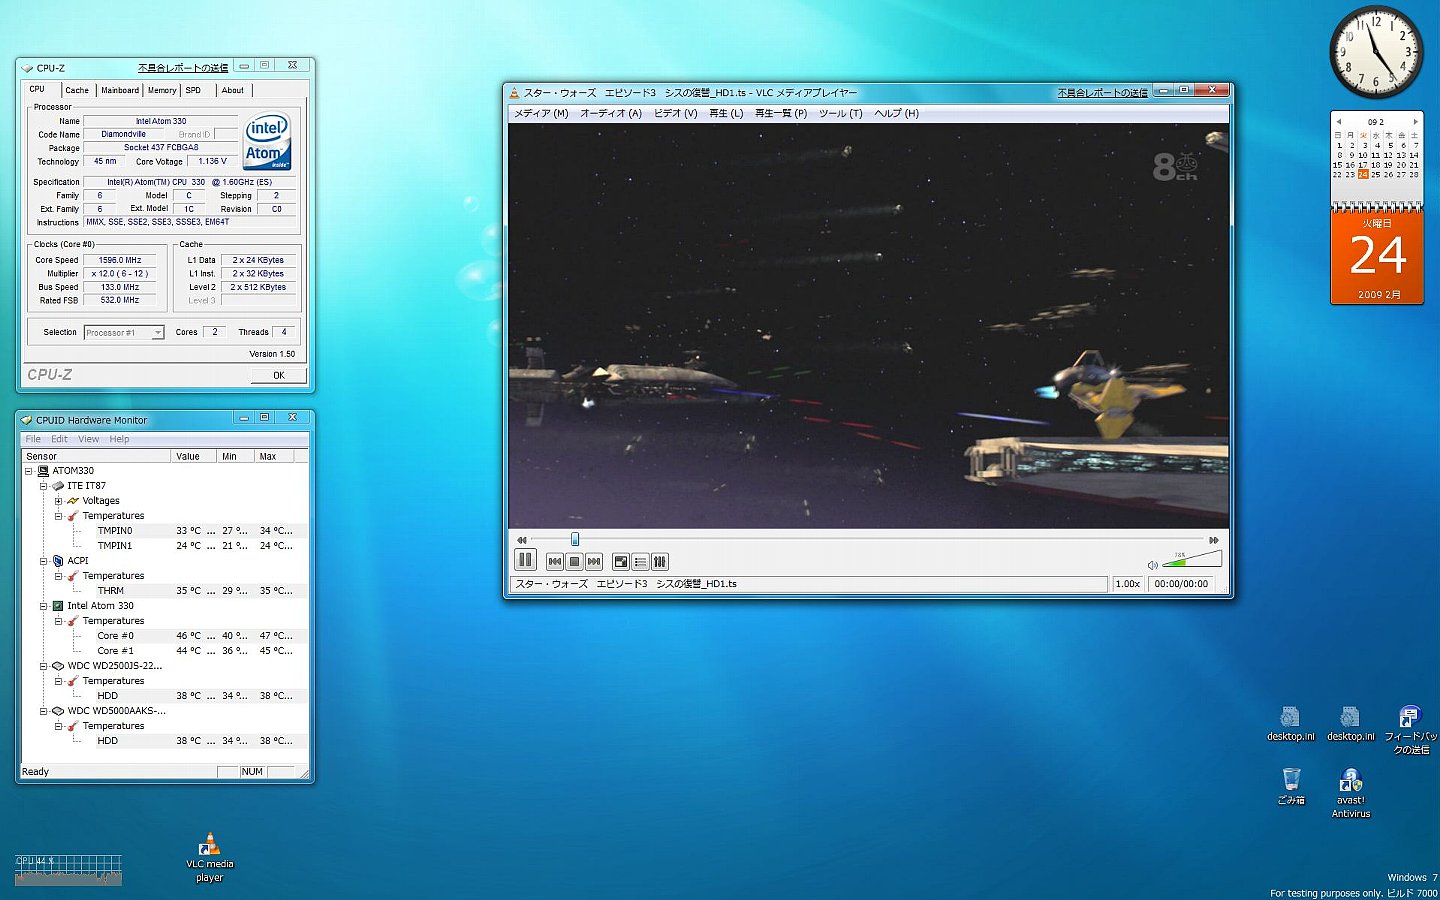Collapse the ITE IT87 node

[x=43, y=486]
